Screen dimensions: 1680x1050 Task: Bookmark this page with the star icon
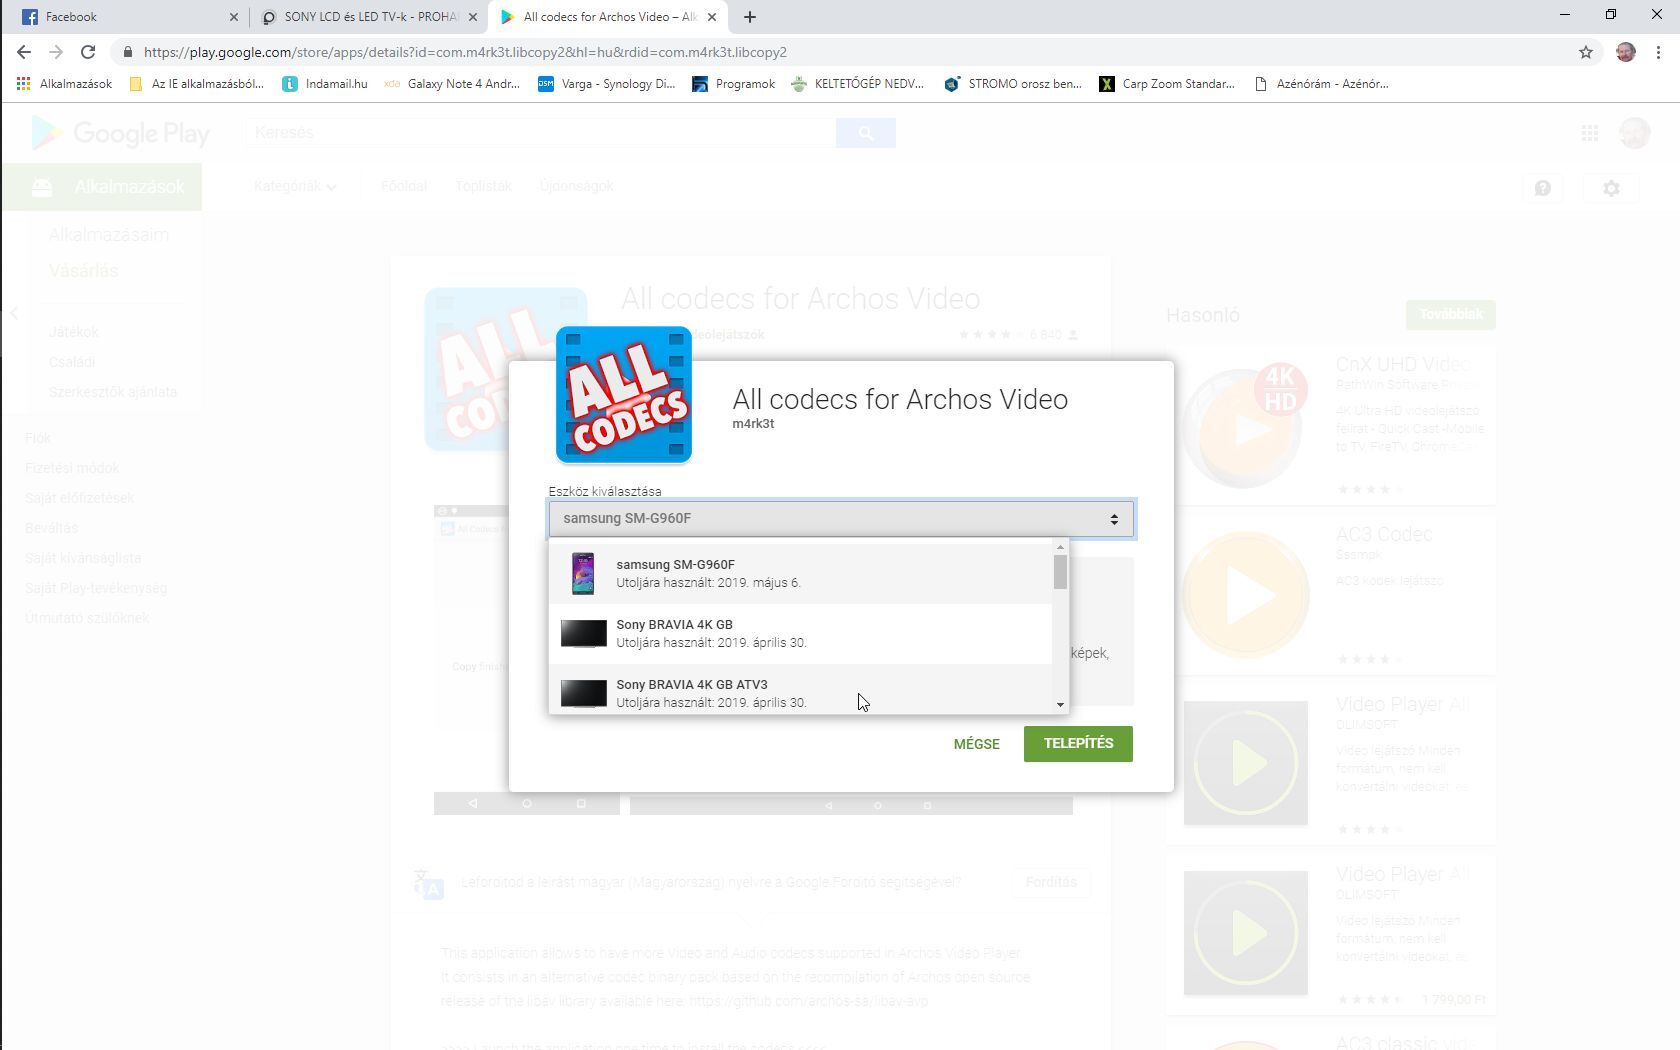(x=1586, y=52)
